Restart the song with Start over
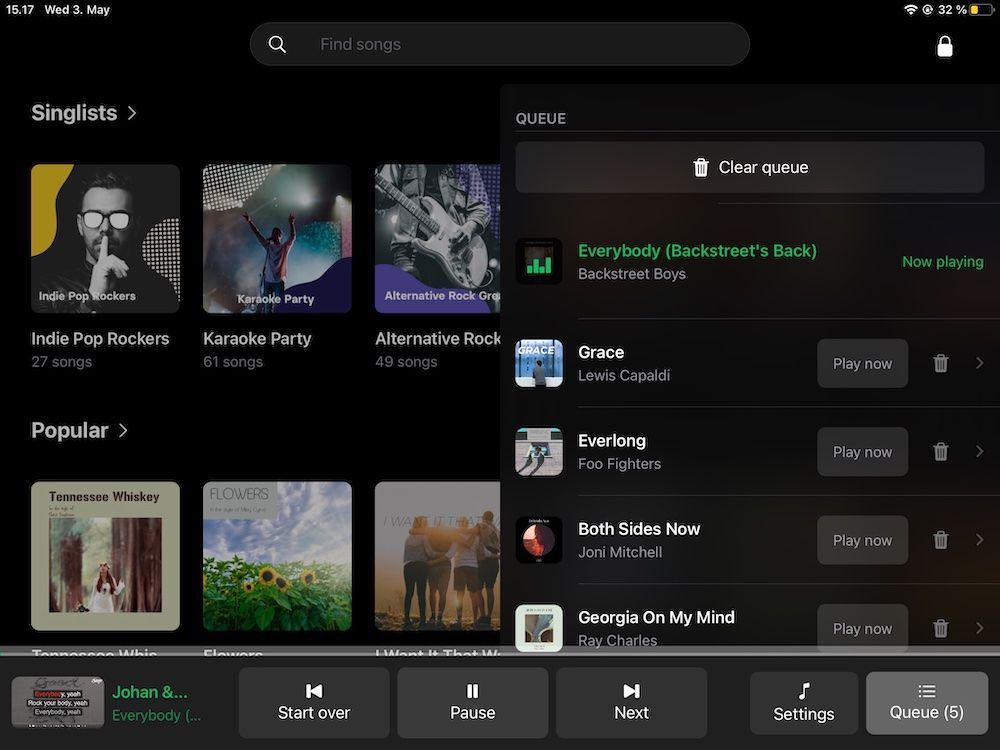 click(x=314, y=703)
